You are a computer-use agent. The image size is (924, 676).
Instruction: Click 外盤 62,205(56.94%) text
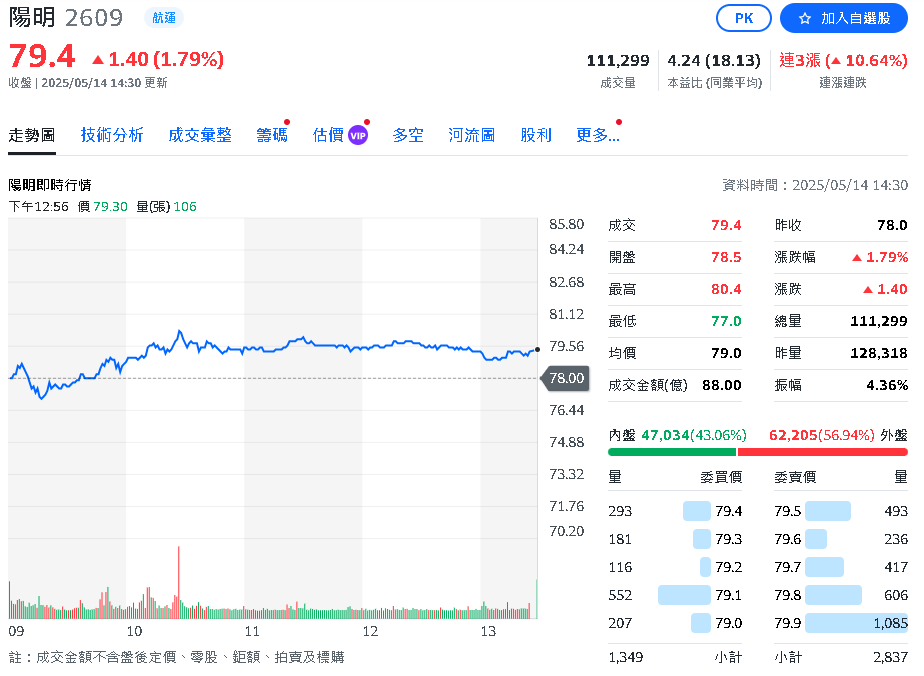[x=838, y=436]
